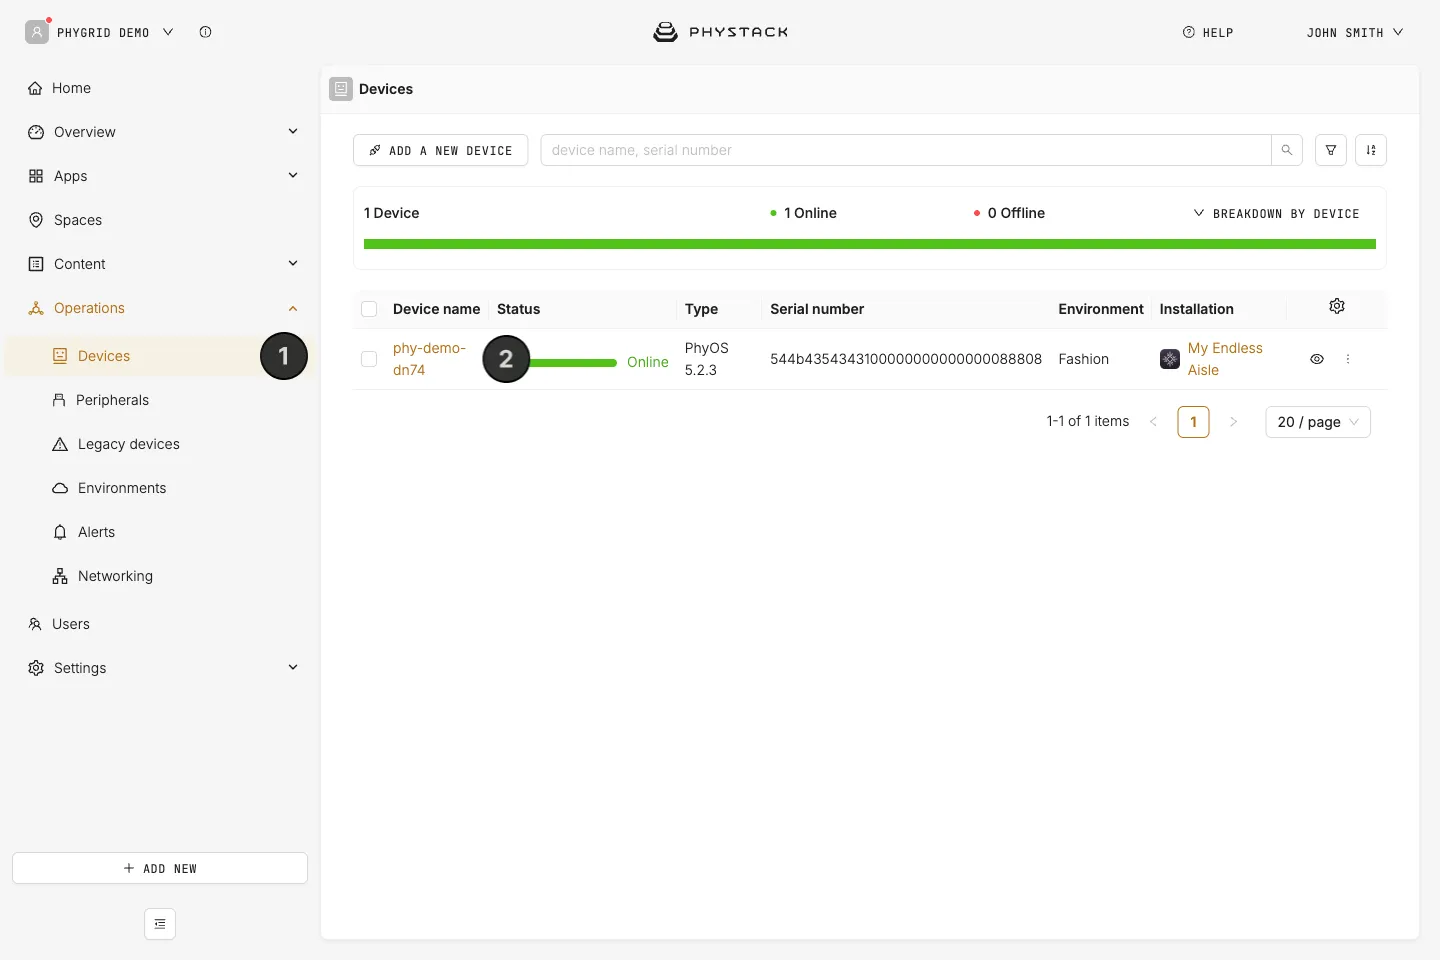Select the phy-demo-dn74 row checkbox
The image size is (1440, 960).
coord(369,359)
